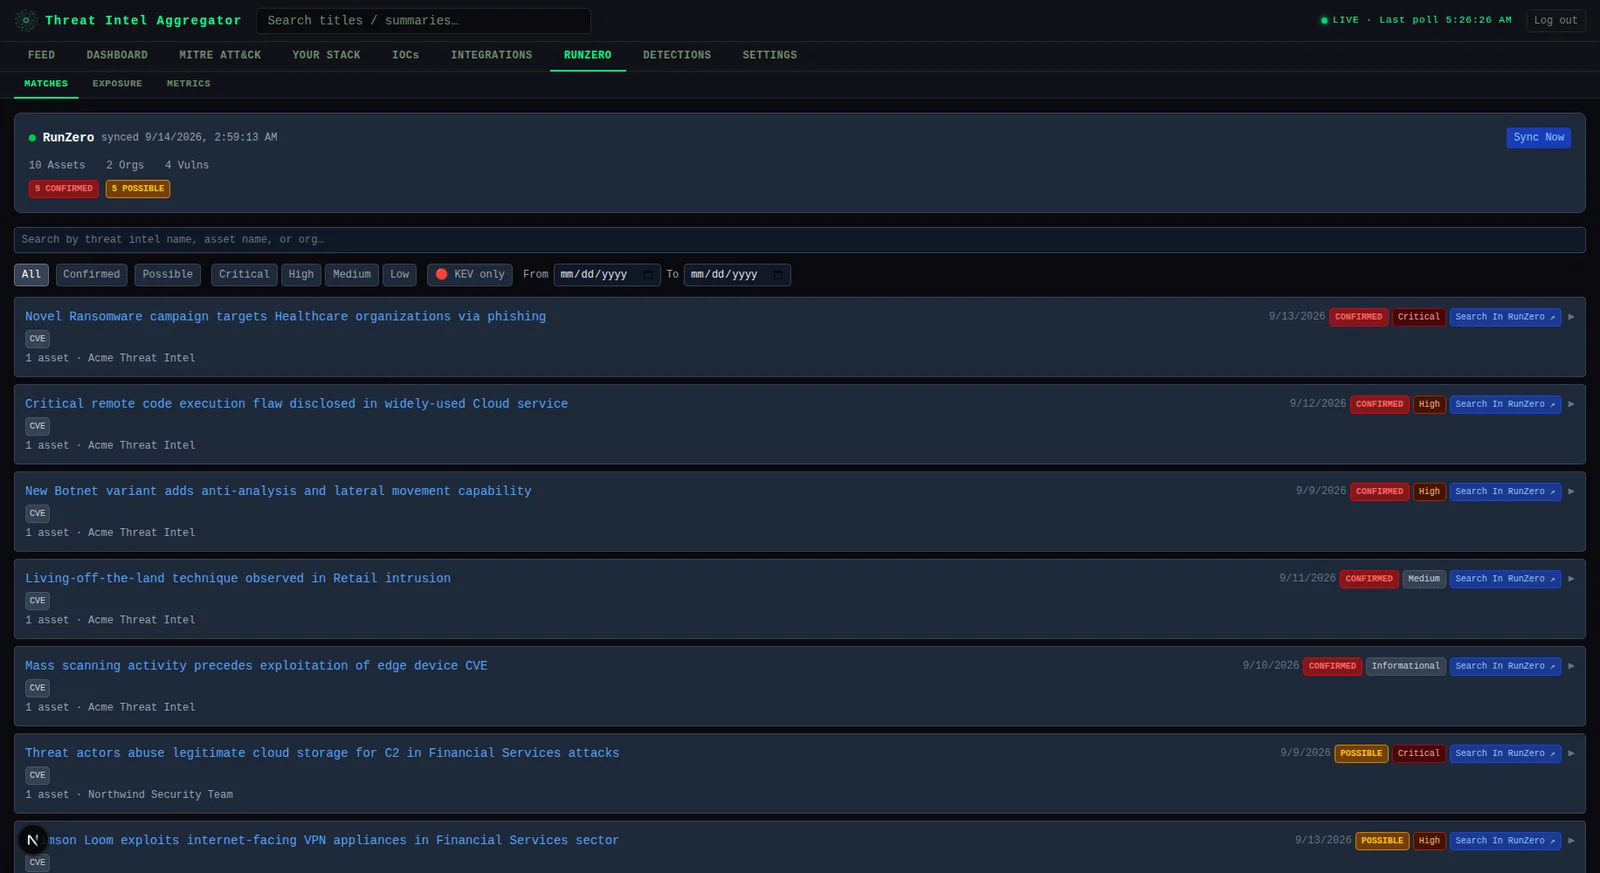Search In RunZero for Living-off-the-land technique
Image resolution: width=1600 pixels, height=873 pixels.
1505,579
